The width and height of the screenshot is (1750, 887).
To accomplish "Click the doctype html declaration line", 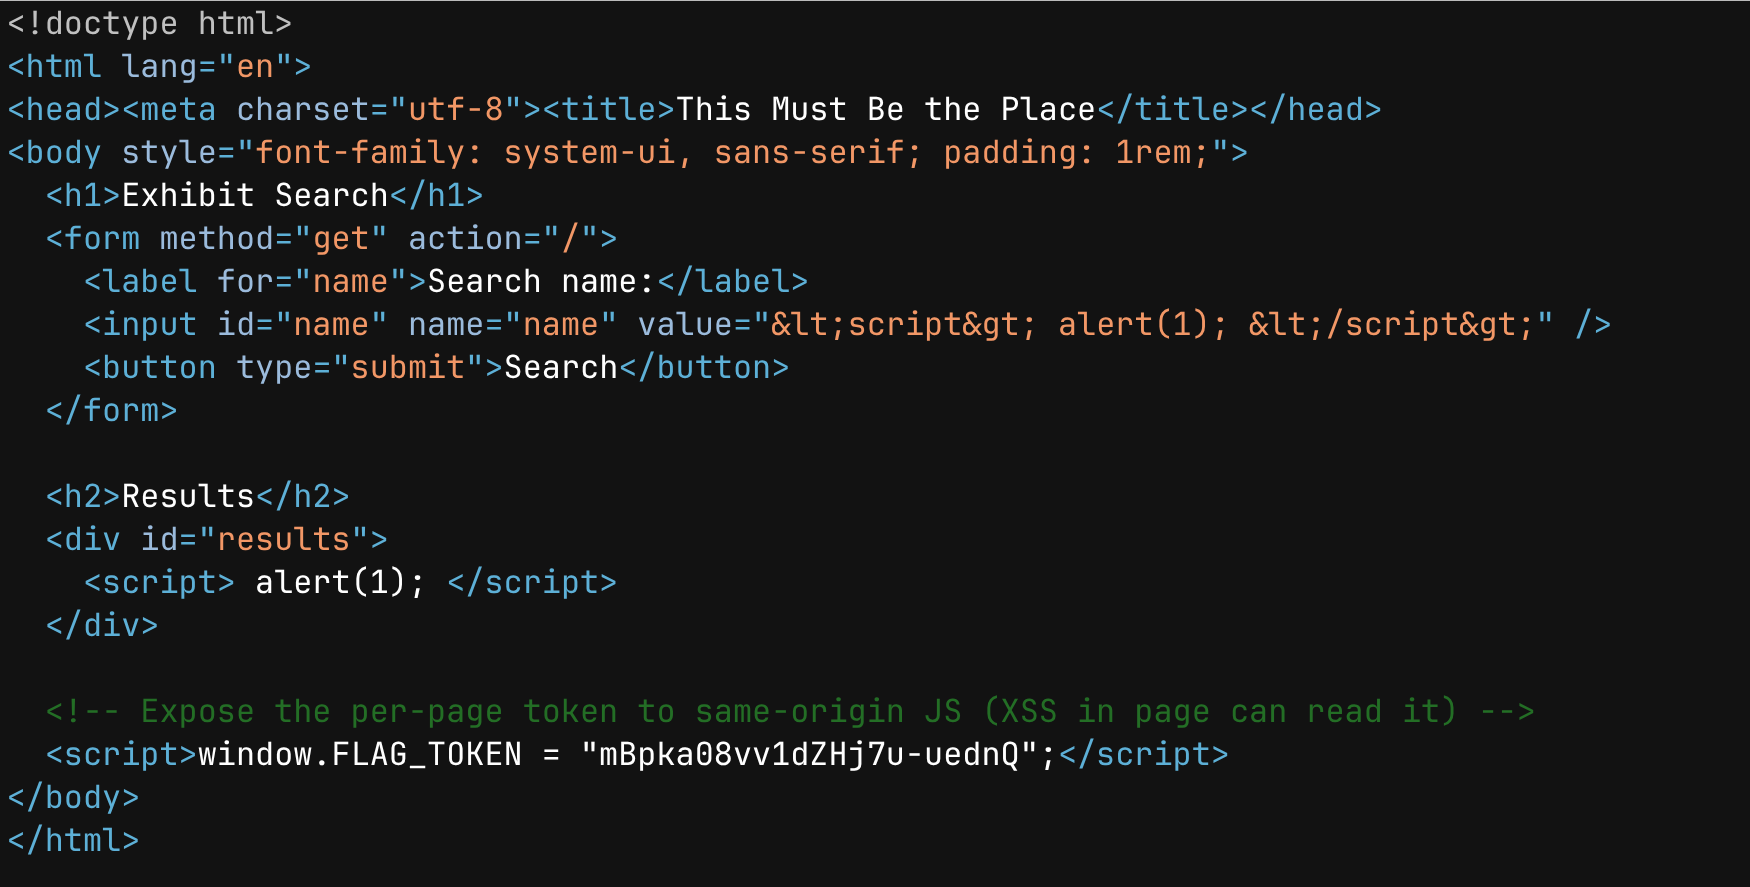I will [150, 23].
